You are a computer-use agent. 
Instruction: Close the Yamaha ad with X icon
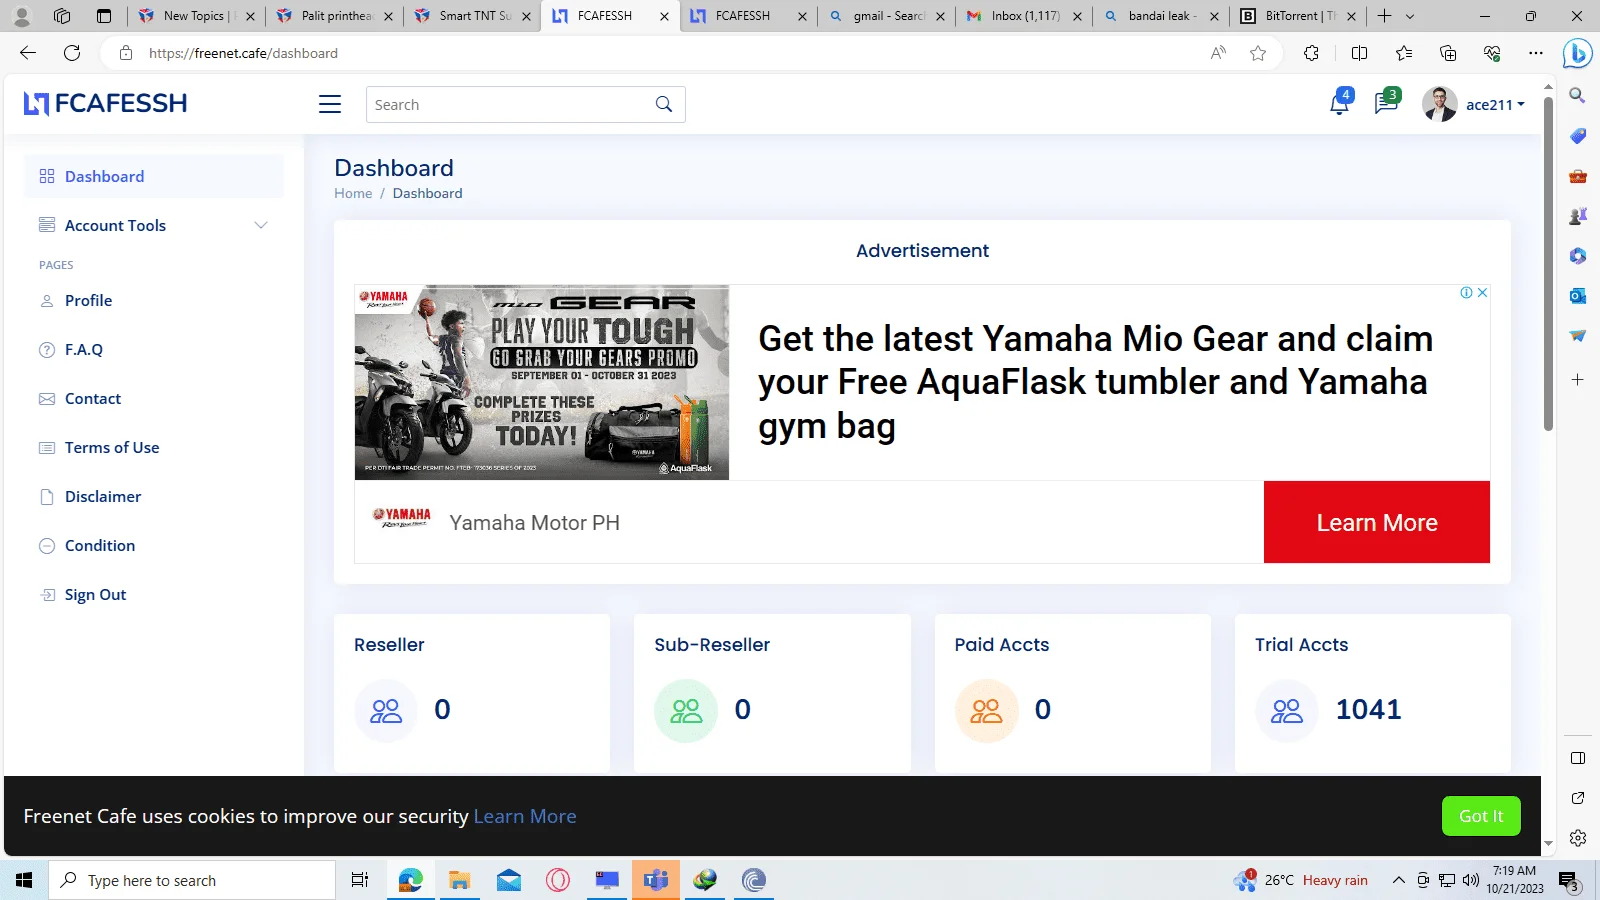pyautogui.click(x=1482, y=293)
